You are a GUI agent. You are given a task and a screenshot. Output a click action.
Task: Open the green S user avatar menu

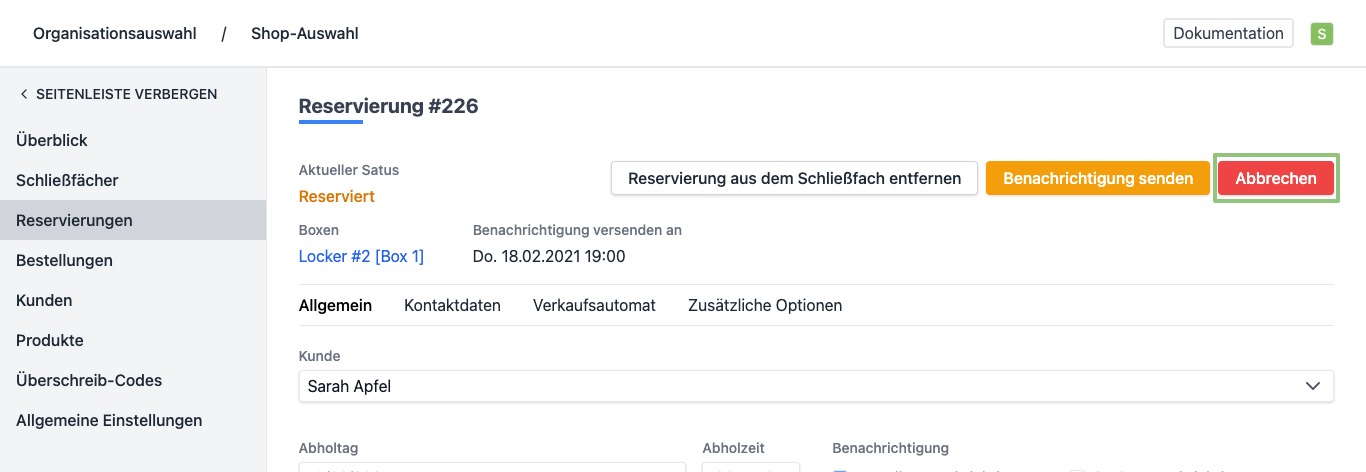(1322, 34)
